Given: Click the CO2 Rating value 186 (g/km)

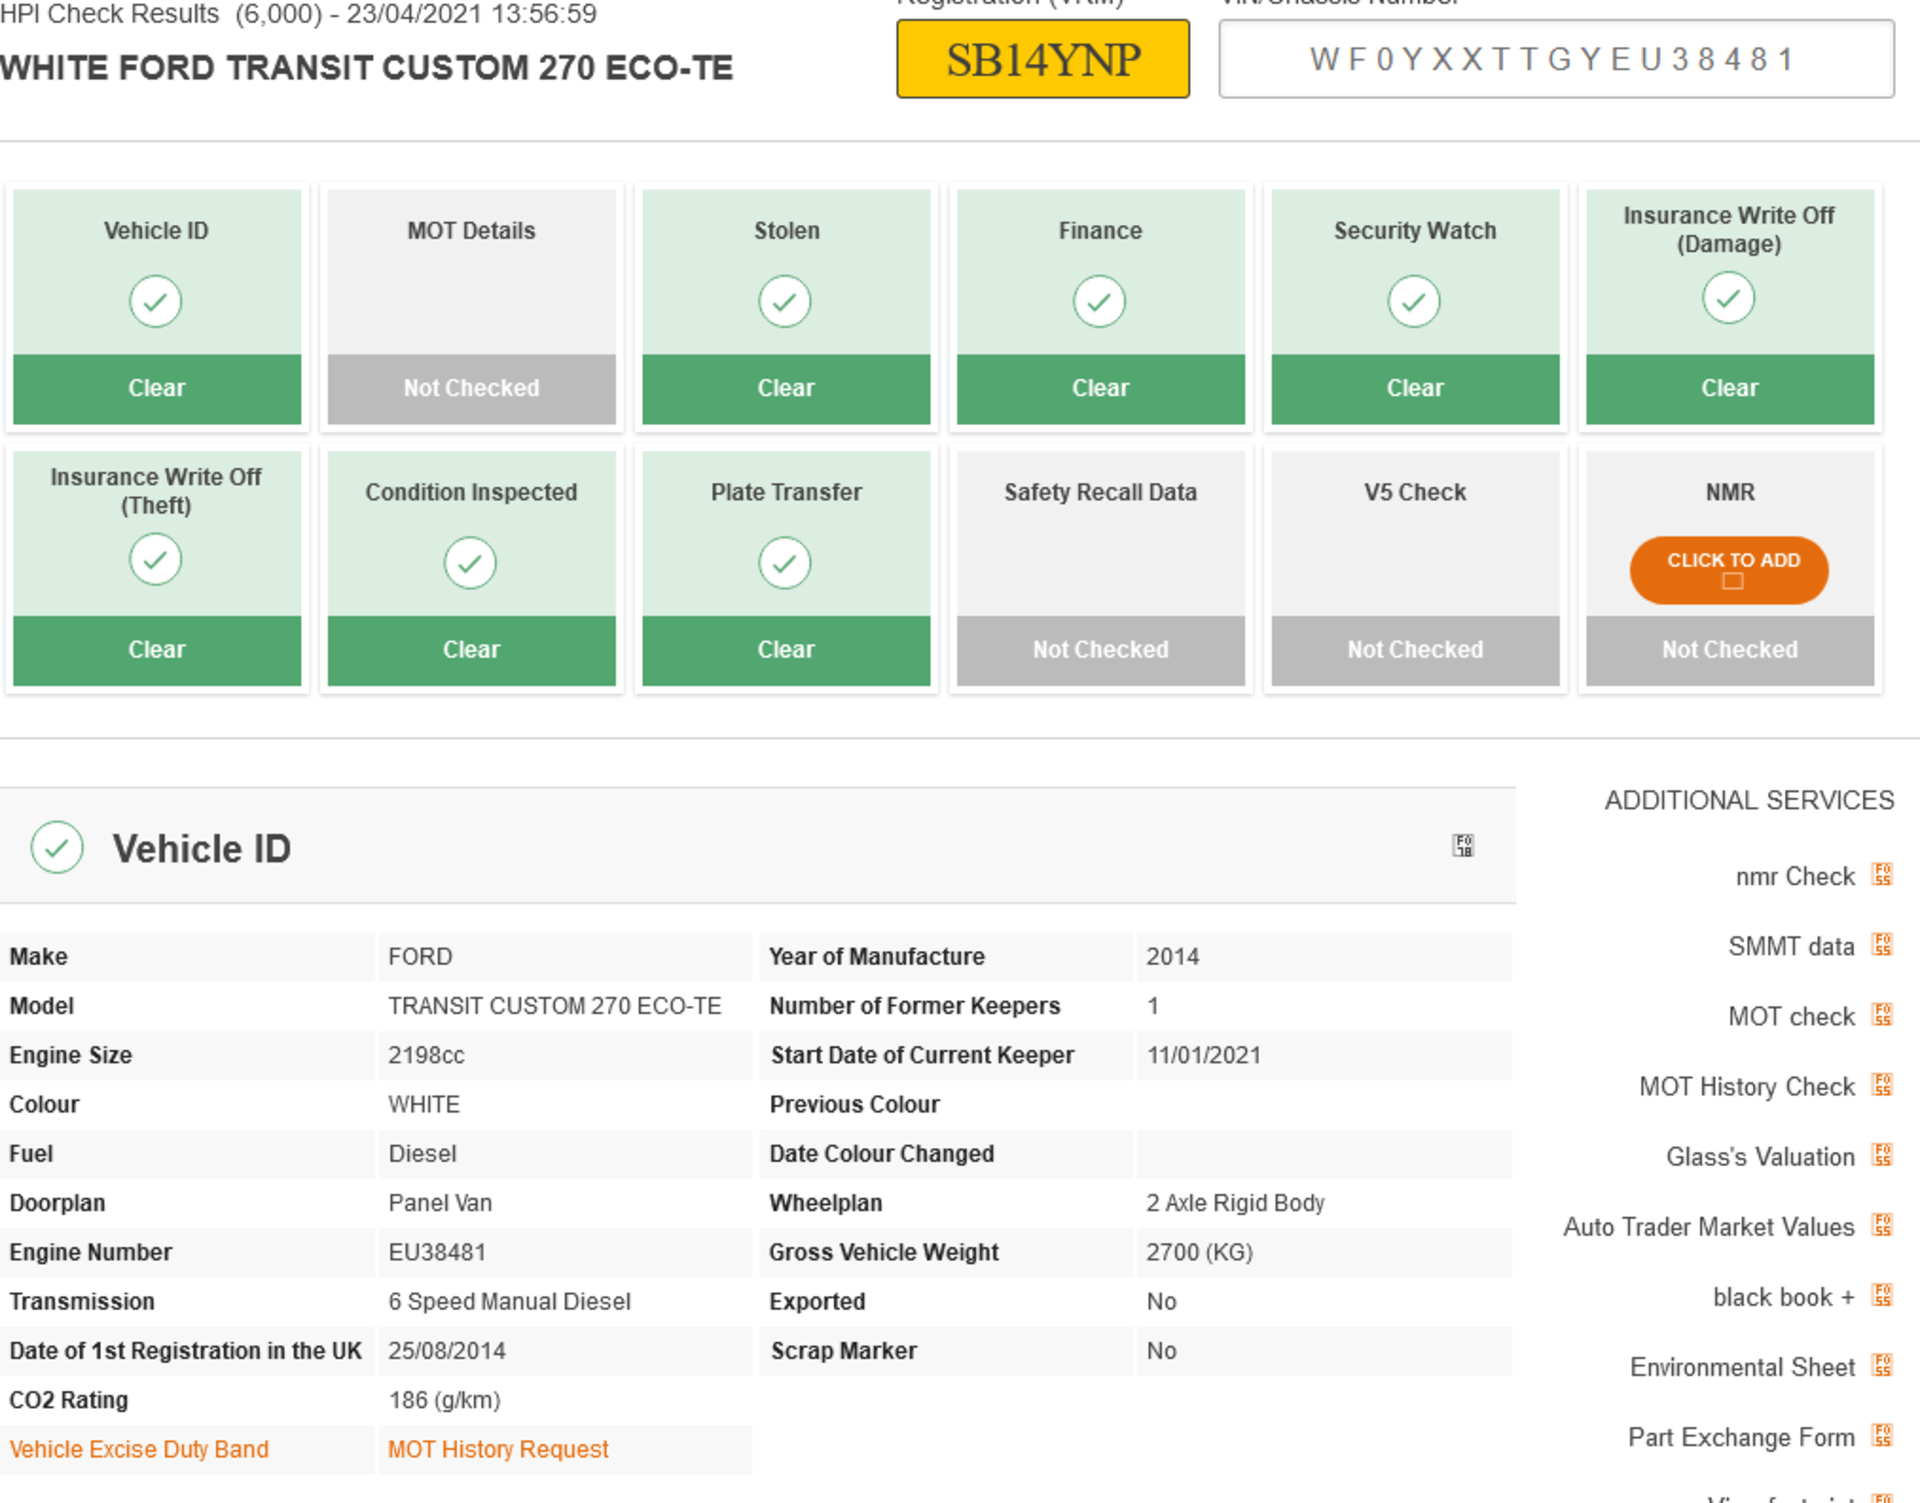Looking at the screenshot, I should 445,1400.
